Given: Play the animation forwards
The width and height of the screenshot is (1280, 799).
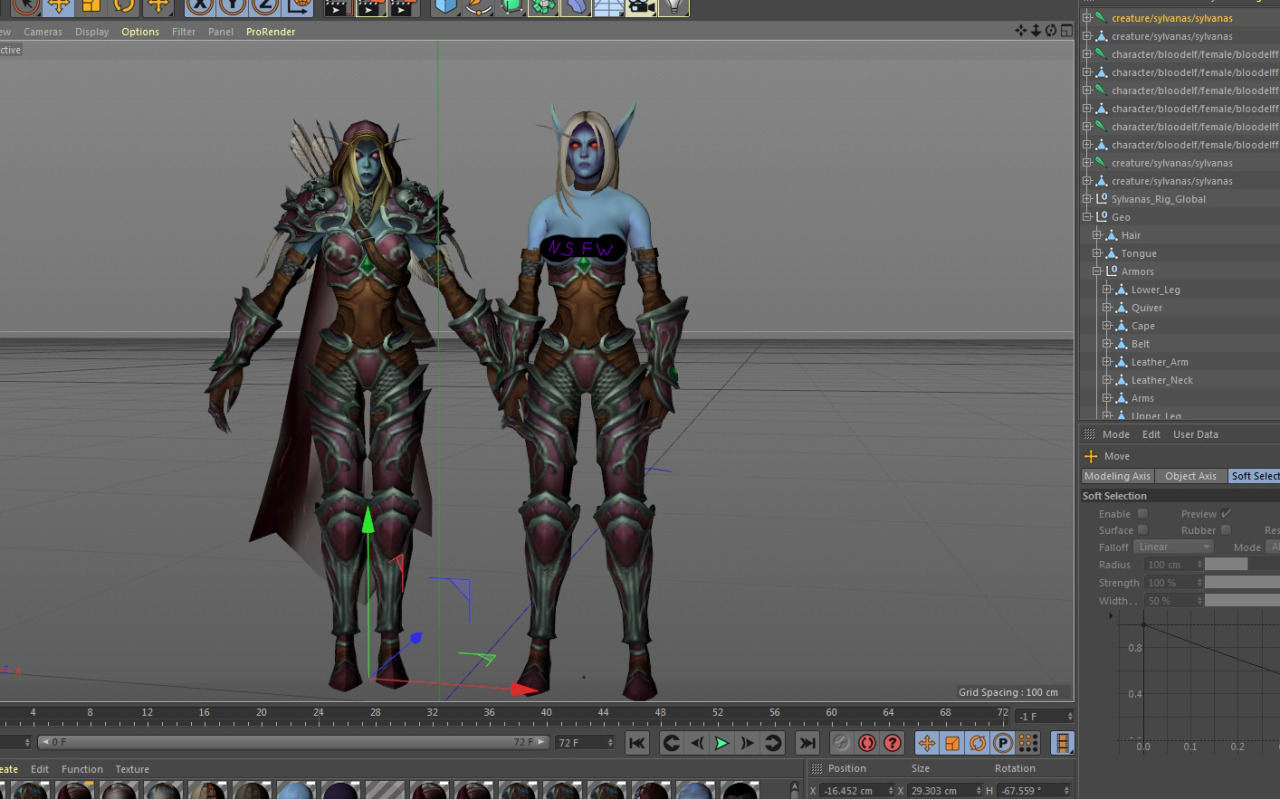Looking at the screenshot, I should coord(722,743).
